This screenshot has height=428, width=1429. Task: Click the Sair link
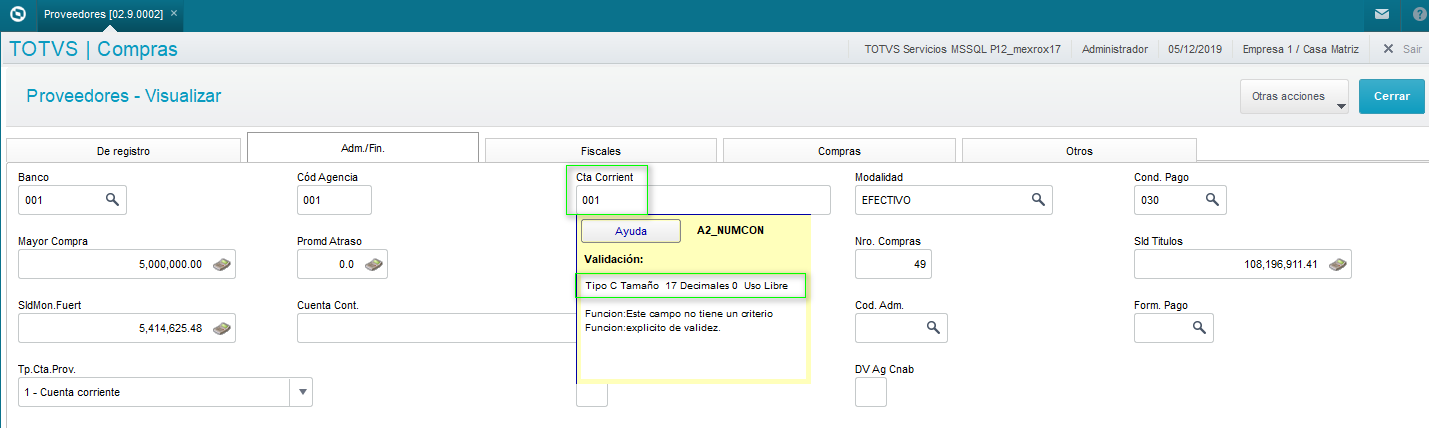click(x=1411, y=48)
